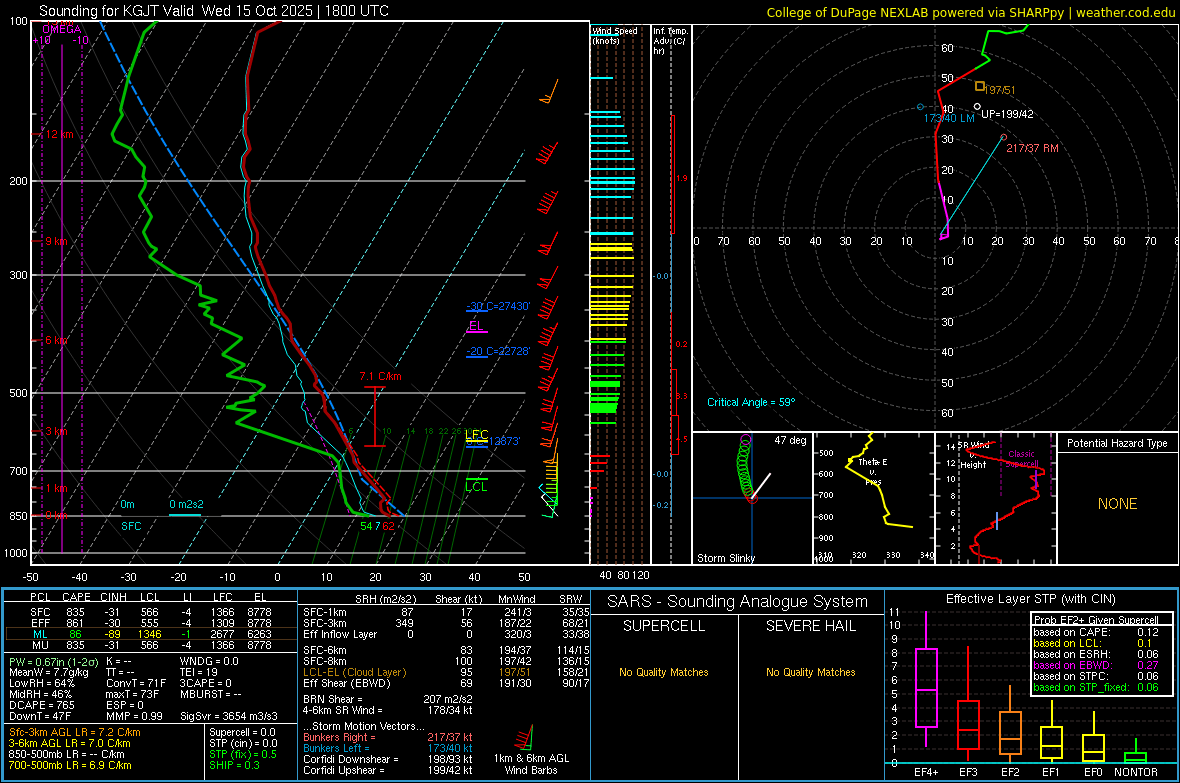Click the left-mover 173/40 LM hodograph marker
Viewport: 1180px width, 783px height.
click(921, 107)
